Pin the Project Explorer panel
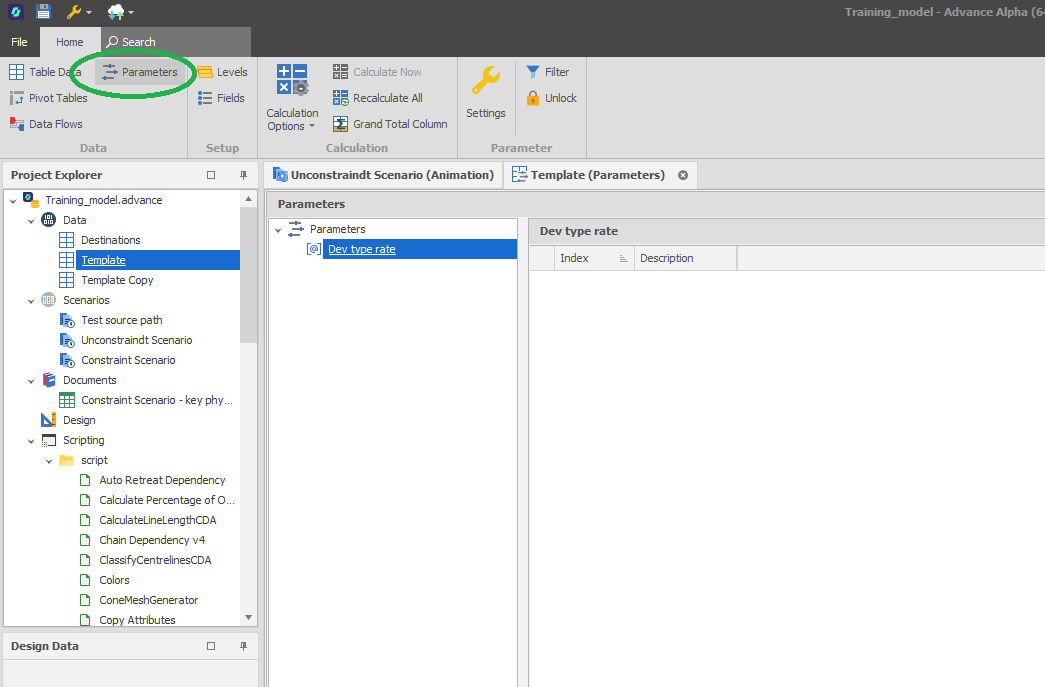Viewport: 1045px width, 687px height. coord(243,175)
